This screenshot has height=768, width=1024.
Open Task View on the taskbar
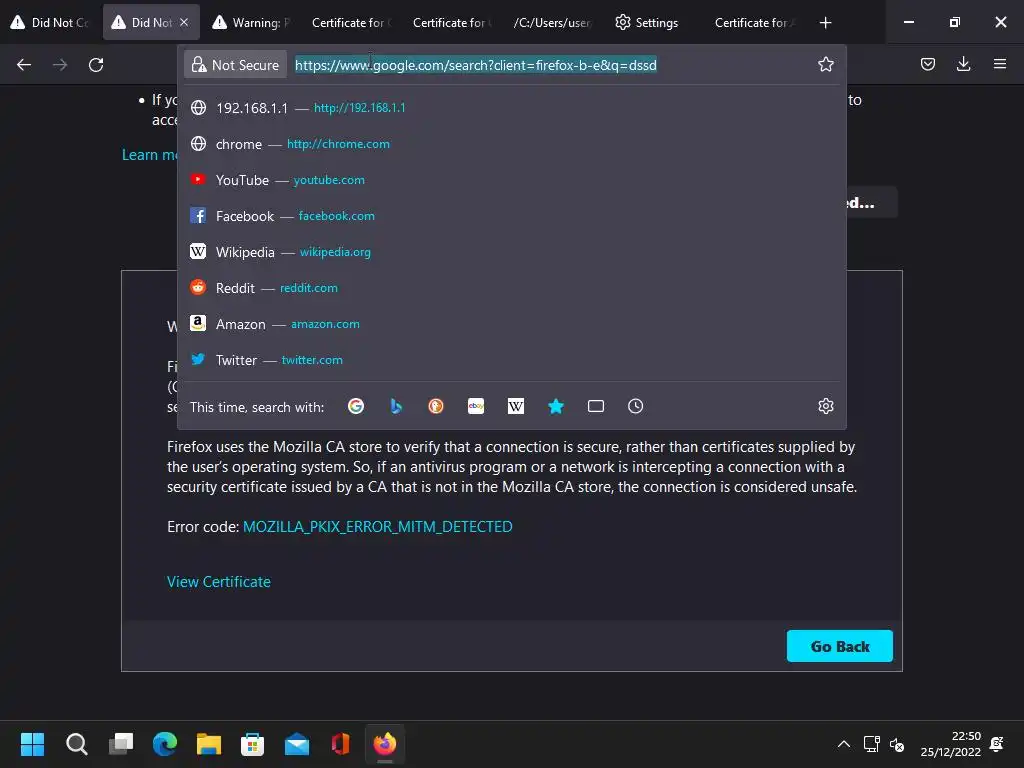(x=121, y=744)
